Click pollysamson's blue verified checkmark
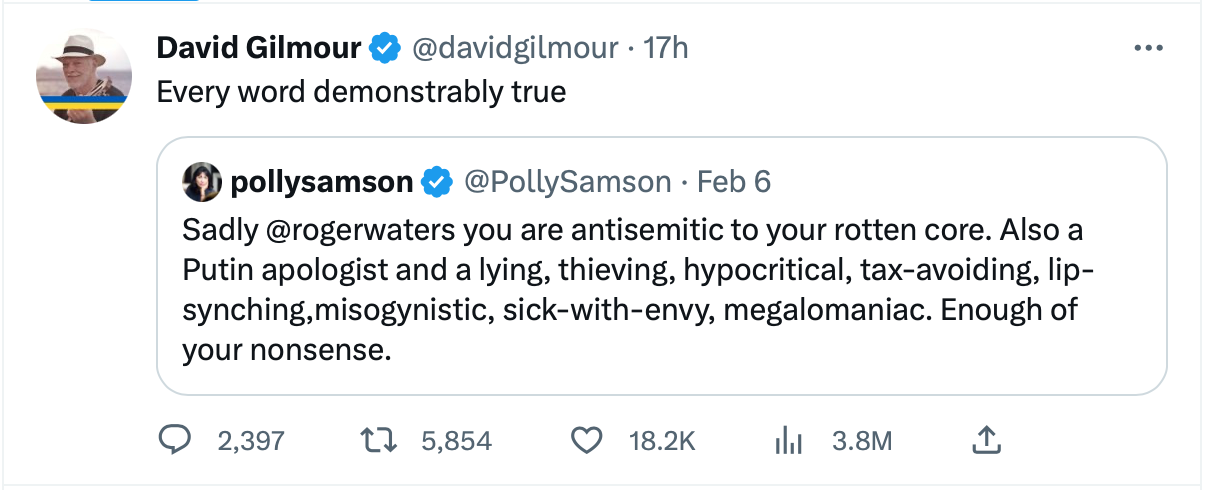Image resolution: width=1206 pixels, height=490 pixels. [435, 181]
